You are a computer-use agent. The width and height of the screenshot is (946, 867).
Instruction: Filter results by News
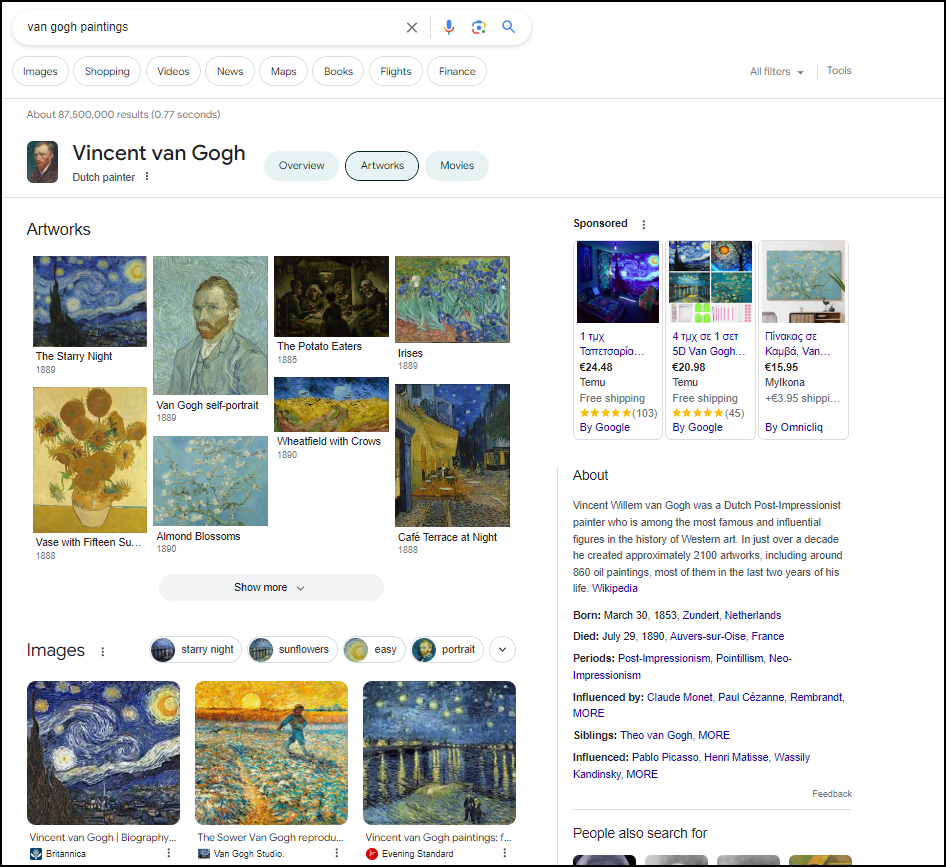coord(230,71)
